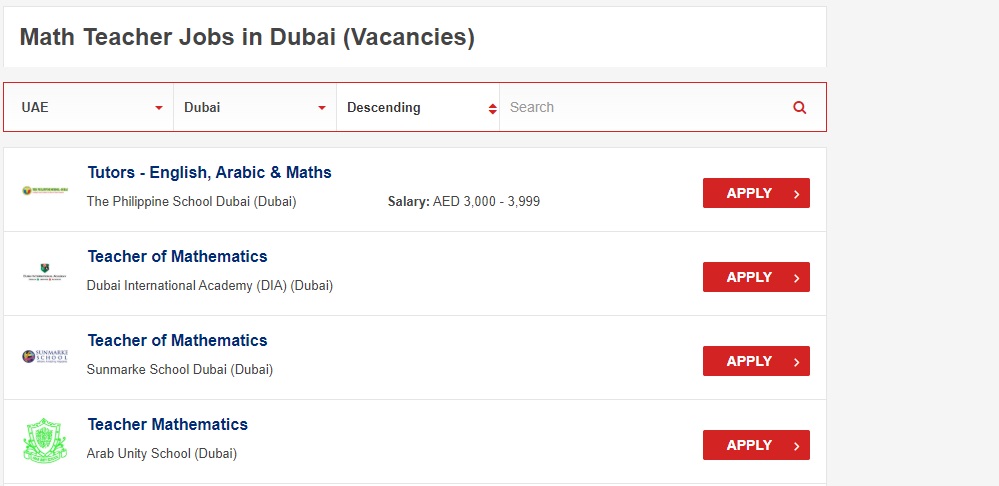Click chevron arrow on first Apply button
The width and height of the screenshot is (999, 486).
[796, 194]
